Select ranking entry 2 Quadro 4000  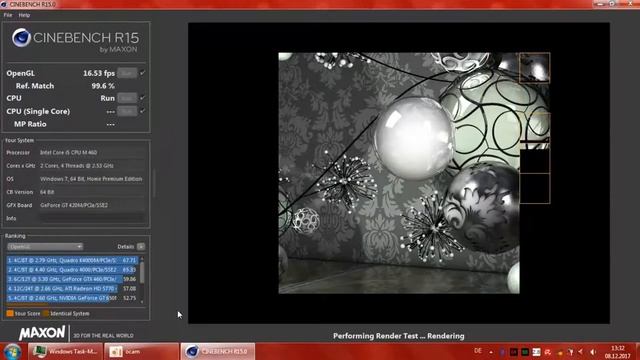click(x=72, y=270)
